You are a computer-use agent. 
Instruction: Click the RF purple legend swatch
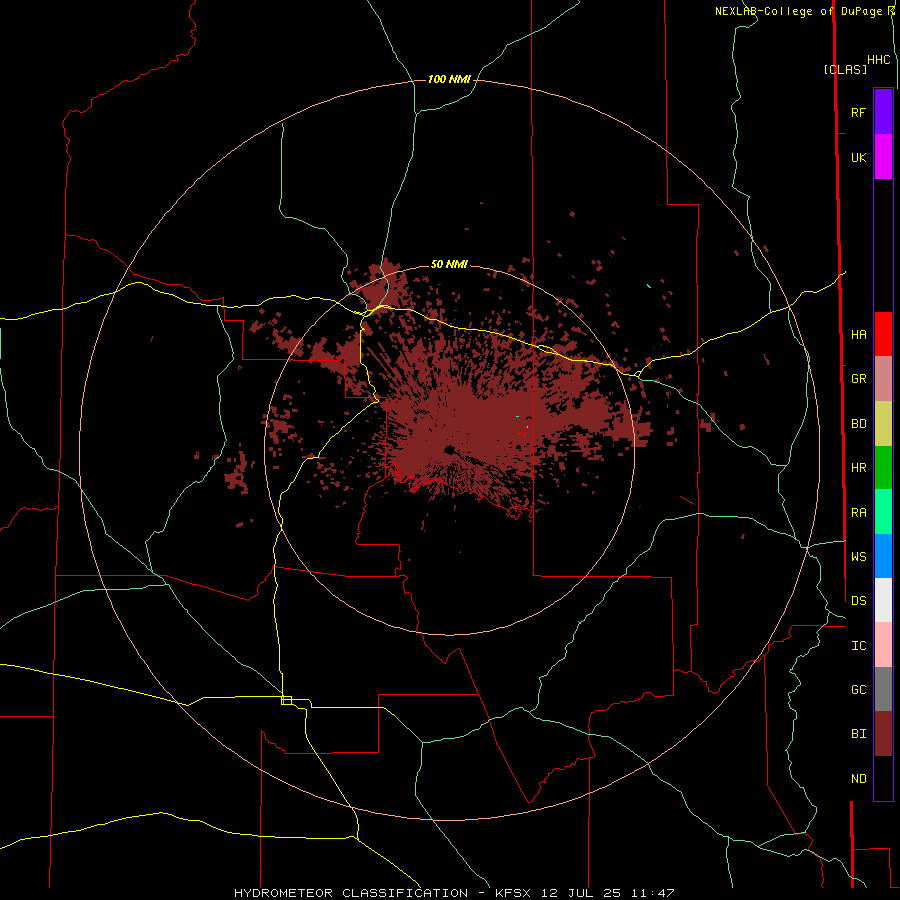point(883,112)
